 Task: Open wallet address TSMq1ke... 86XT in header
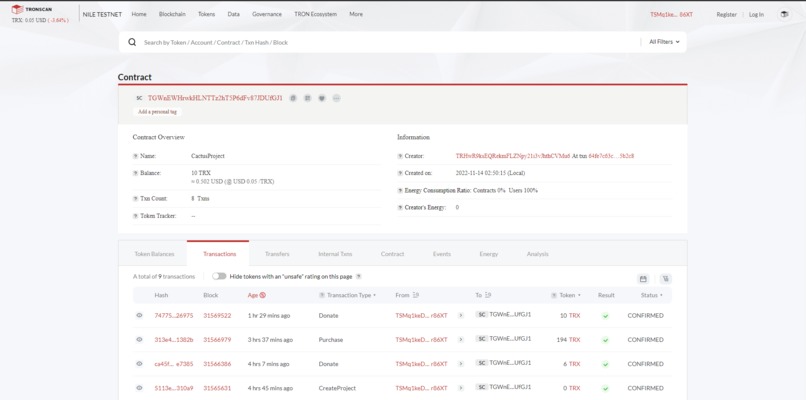(x=671, y=14)
